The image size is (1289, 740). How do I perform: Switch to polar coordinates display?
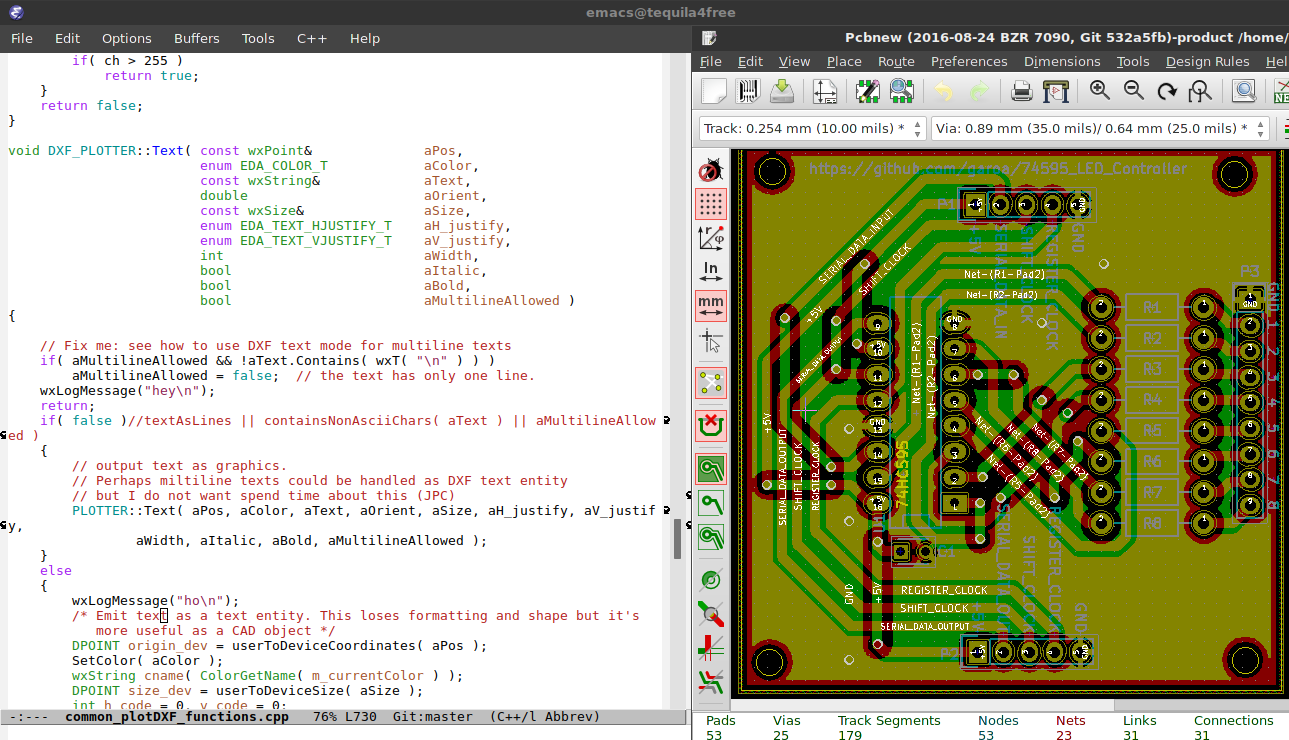711,238
